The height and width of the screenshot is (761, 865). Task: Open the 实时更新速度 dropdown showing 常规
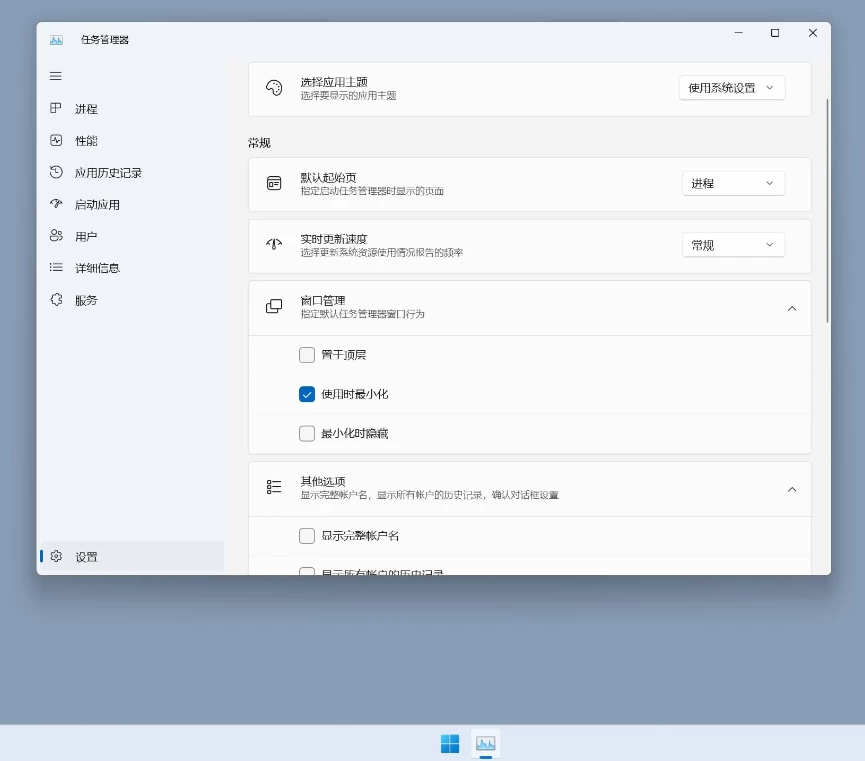tap(733, 245)
